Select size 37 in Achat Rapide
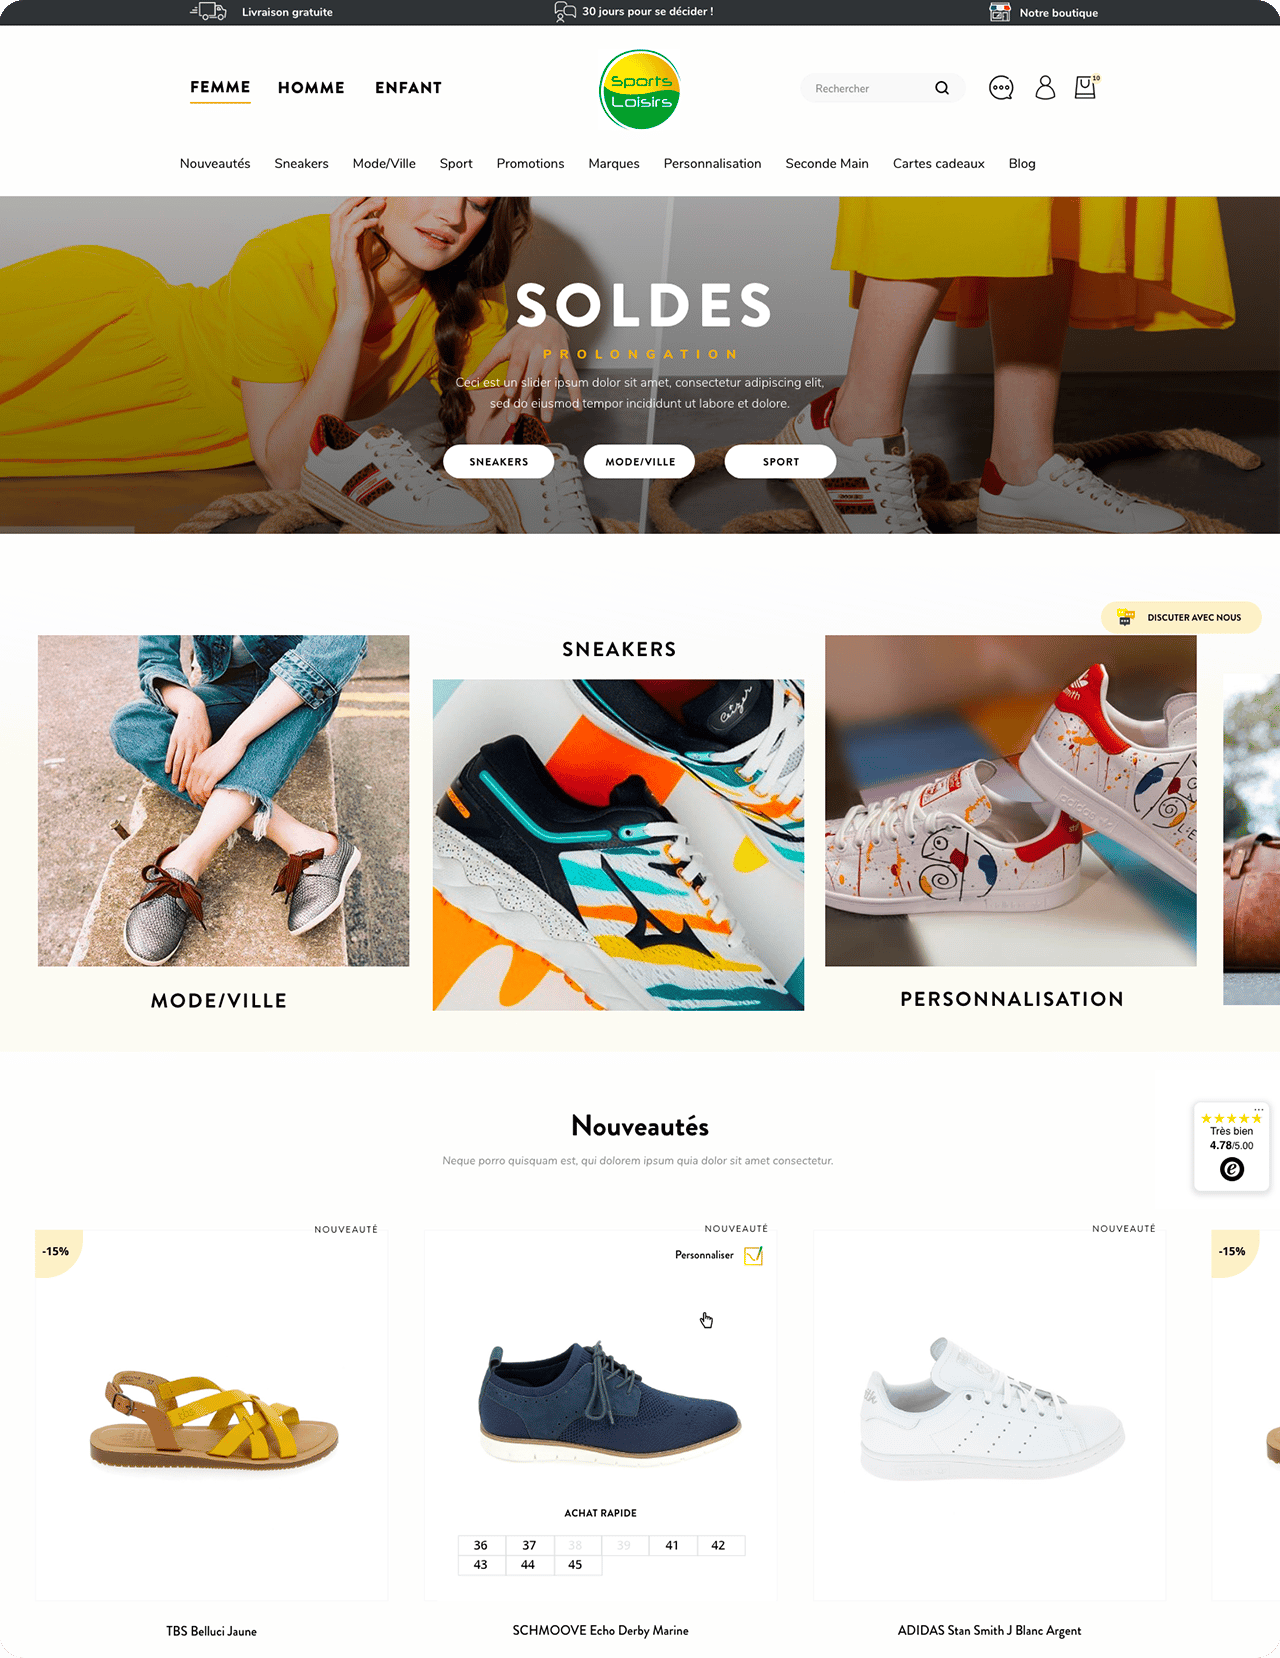Image resolution: width=1280 pixels, height=1658 pixels. point(529,1545)
